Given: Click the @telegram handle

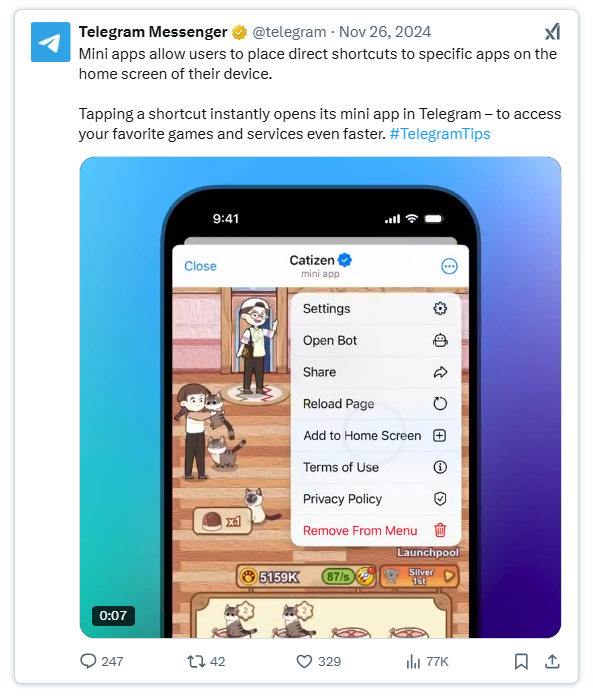Looking at the screenshot, I should (289, 32).
